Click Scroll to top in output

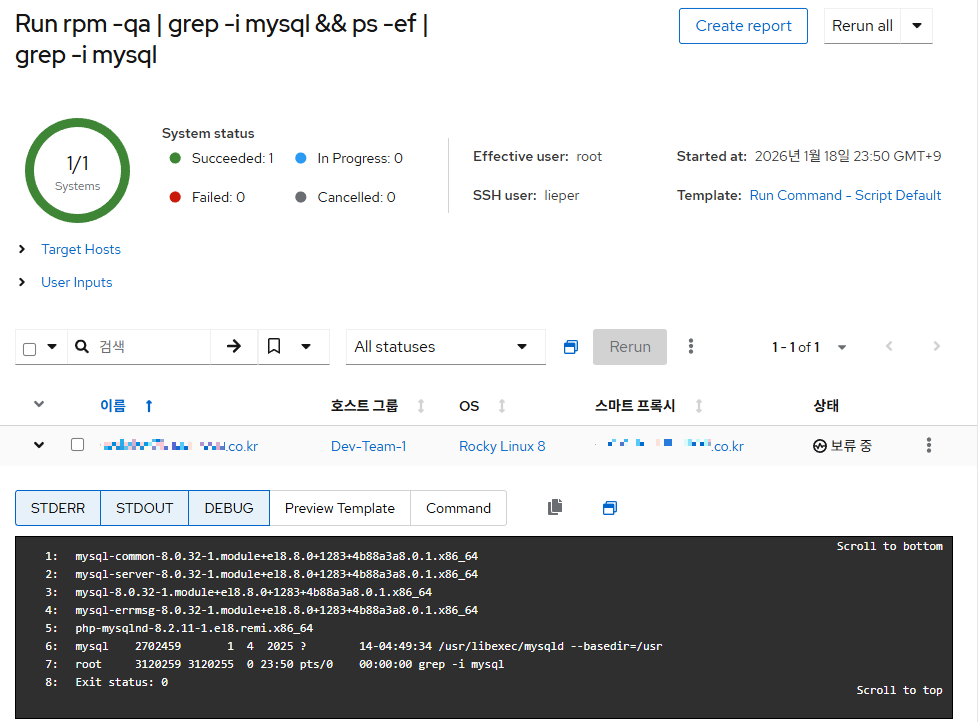(x=899, y=690)
